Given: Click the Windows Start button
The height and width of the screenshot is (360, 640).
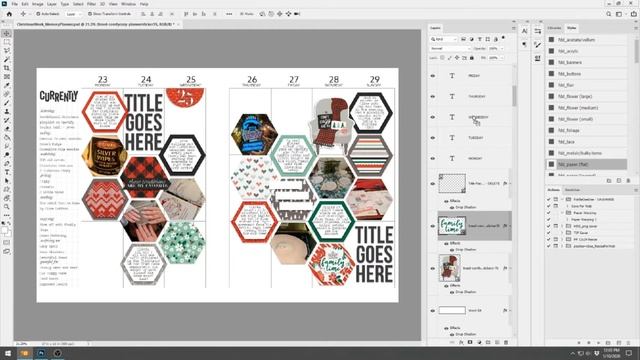Looking at the screenshot, I should (x=8, y=353).
